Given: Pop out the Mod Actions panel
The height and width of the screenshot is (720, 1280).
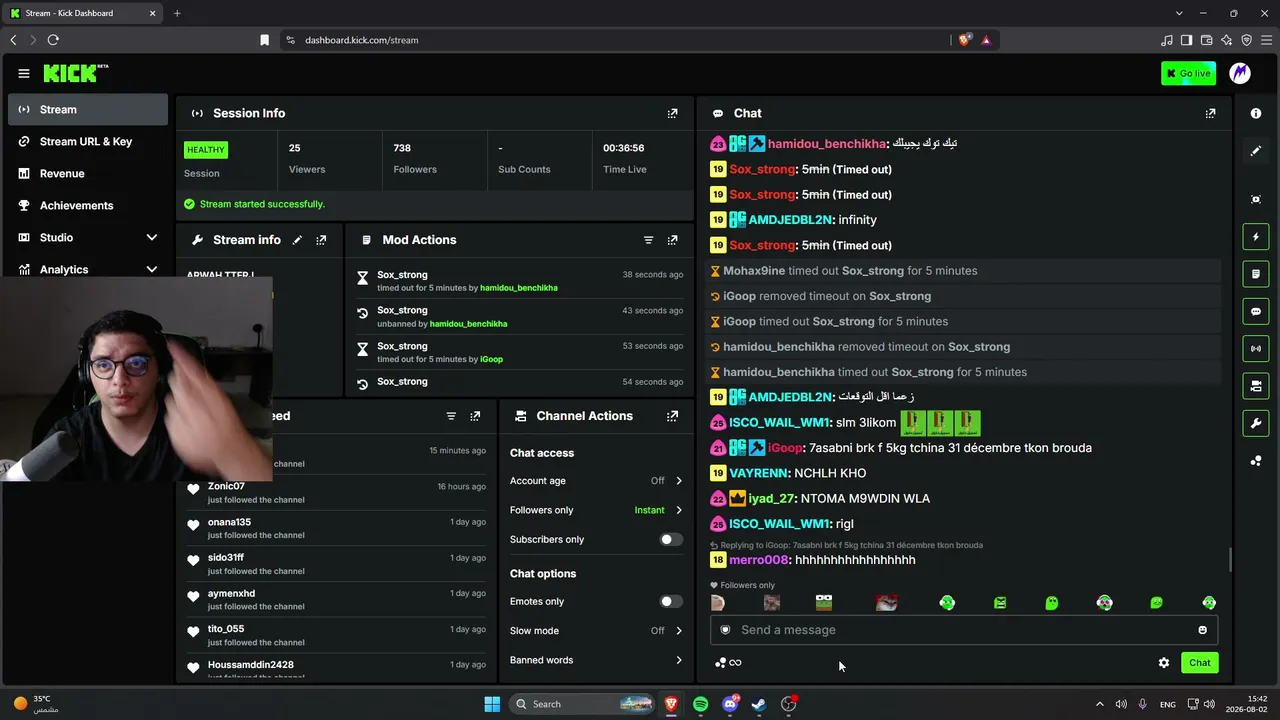Looking at the screenshot, I should pyautogui.click(x=672, y=240).
